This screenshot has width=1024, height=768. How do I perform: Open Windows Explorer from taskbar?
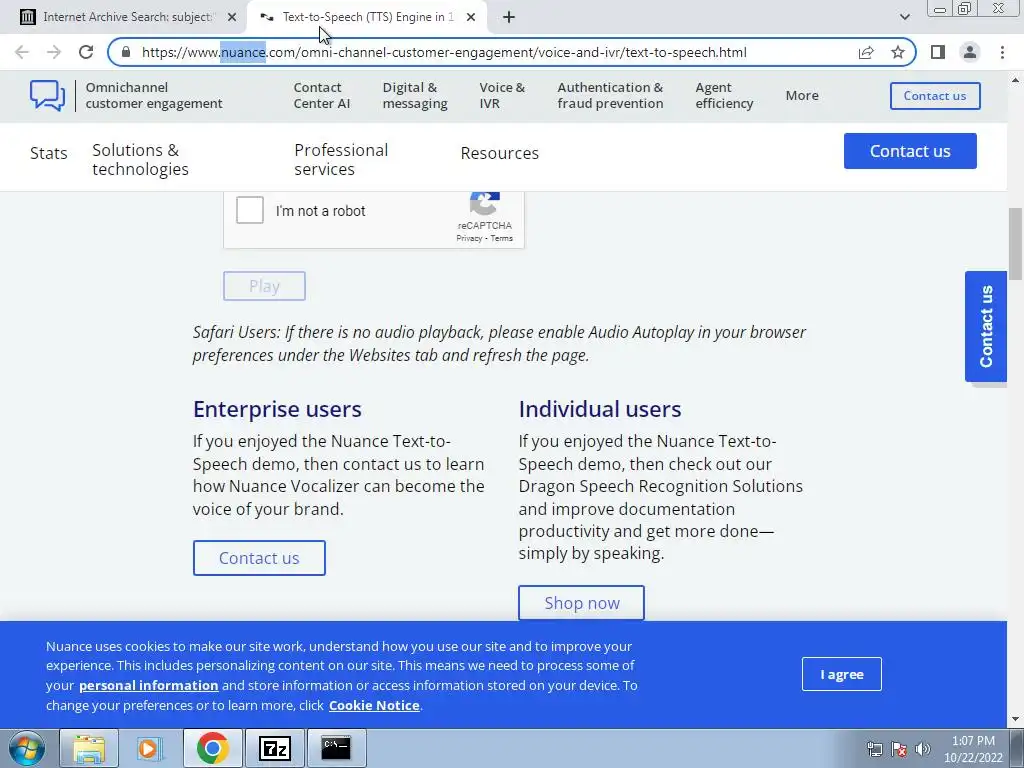89,748
